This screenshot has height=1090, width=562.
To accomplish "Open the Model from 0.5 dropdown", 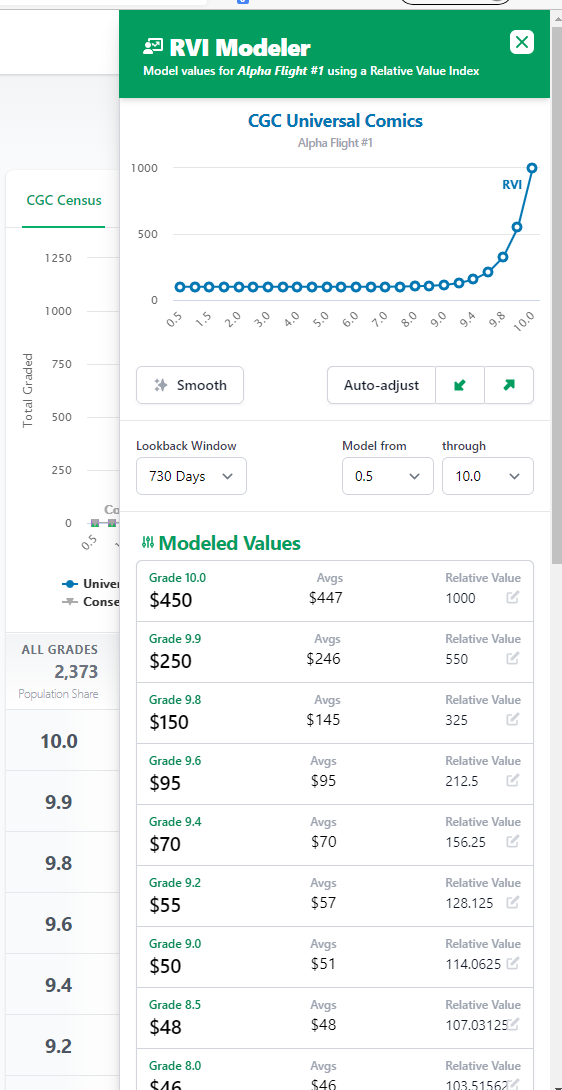I will click(x=388, y=476).
